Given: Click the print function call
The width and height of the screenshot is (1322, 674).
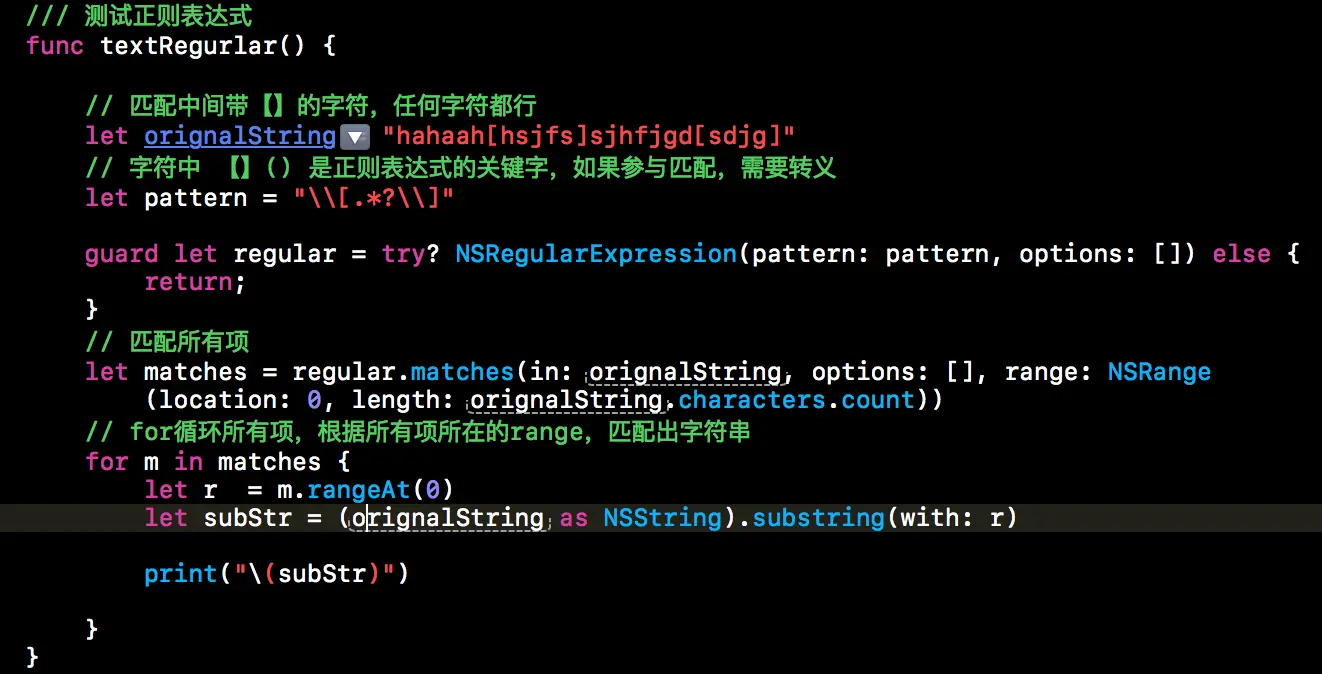Looking at the screenshot, I should pos(181,574).
